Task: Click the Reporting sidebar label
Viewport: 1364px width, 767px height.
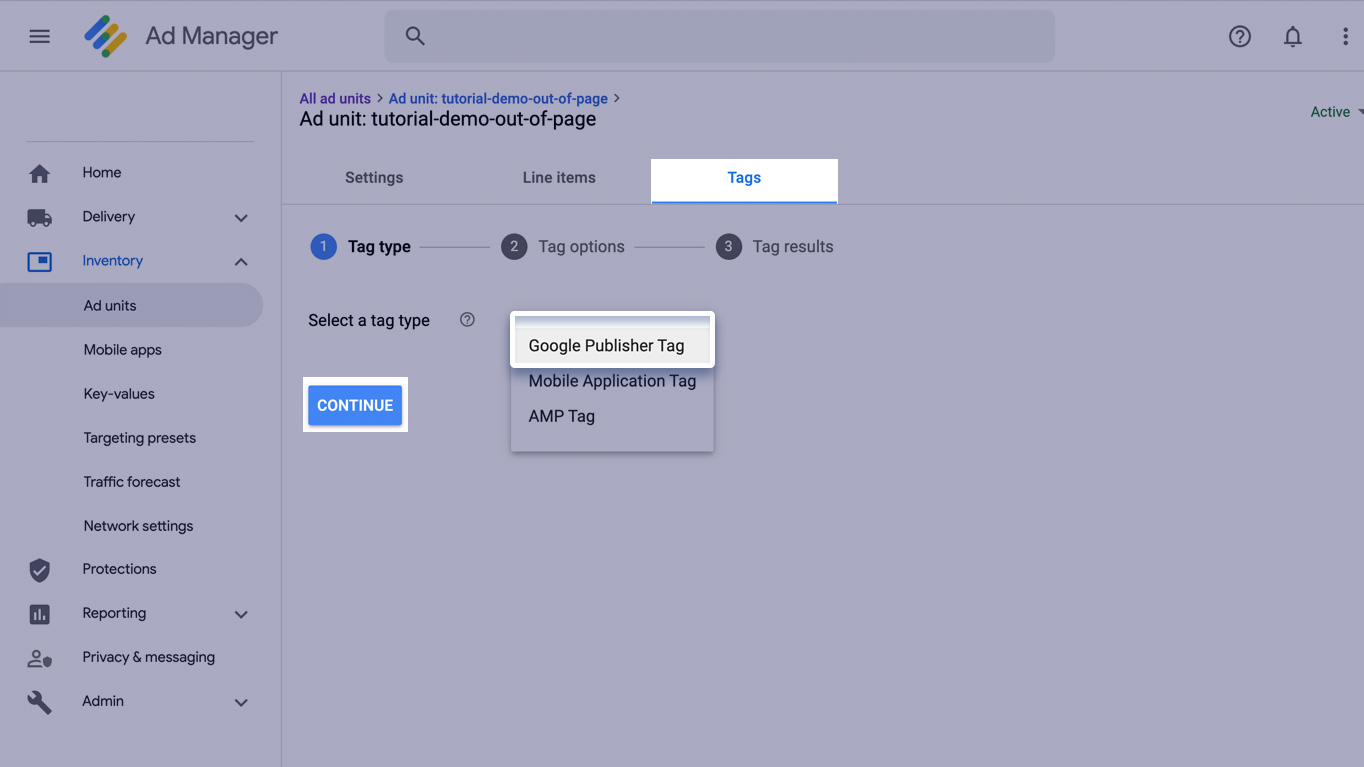Action: click(114, 613)
